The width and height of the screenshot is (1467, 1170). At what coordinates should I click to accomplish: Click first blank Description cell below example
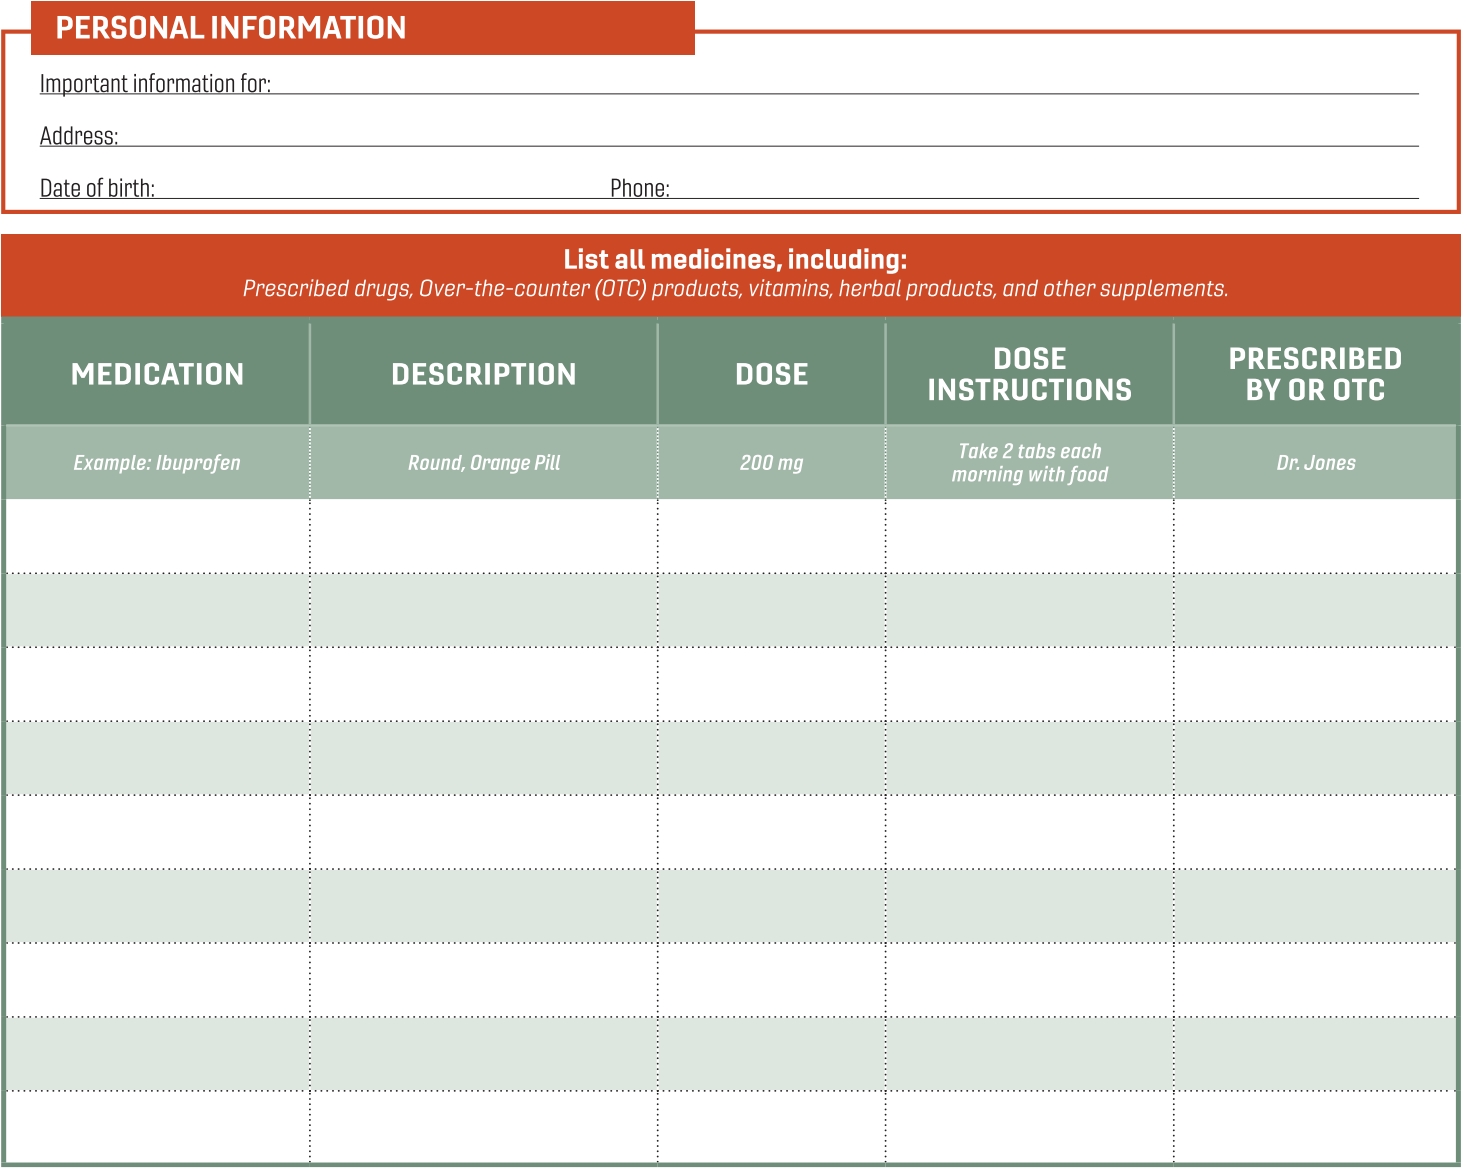click(484, 536)
